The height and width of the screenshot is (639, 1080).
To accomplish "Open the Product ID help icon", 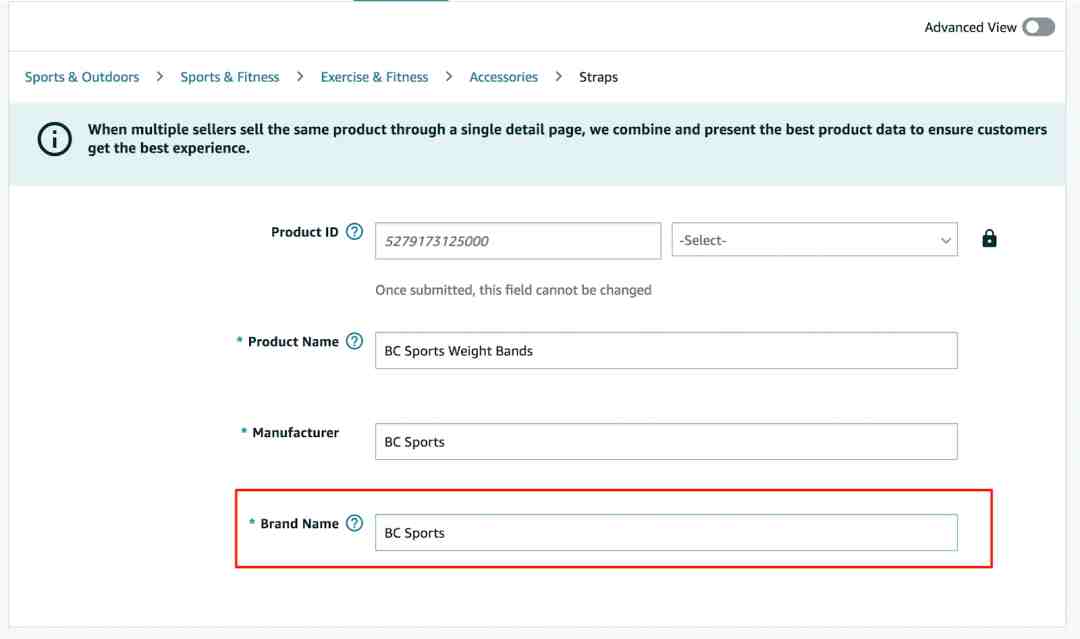I will pos(354,231).
